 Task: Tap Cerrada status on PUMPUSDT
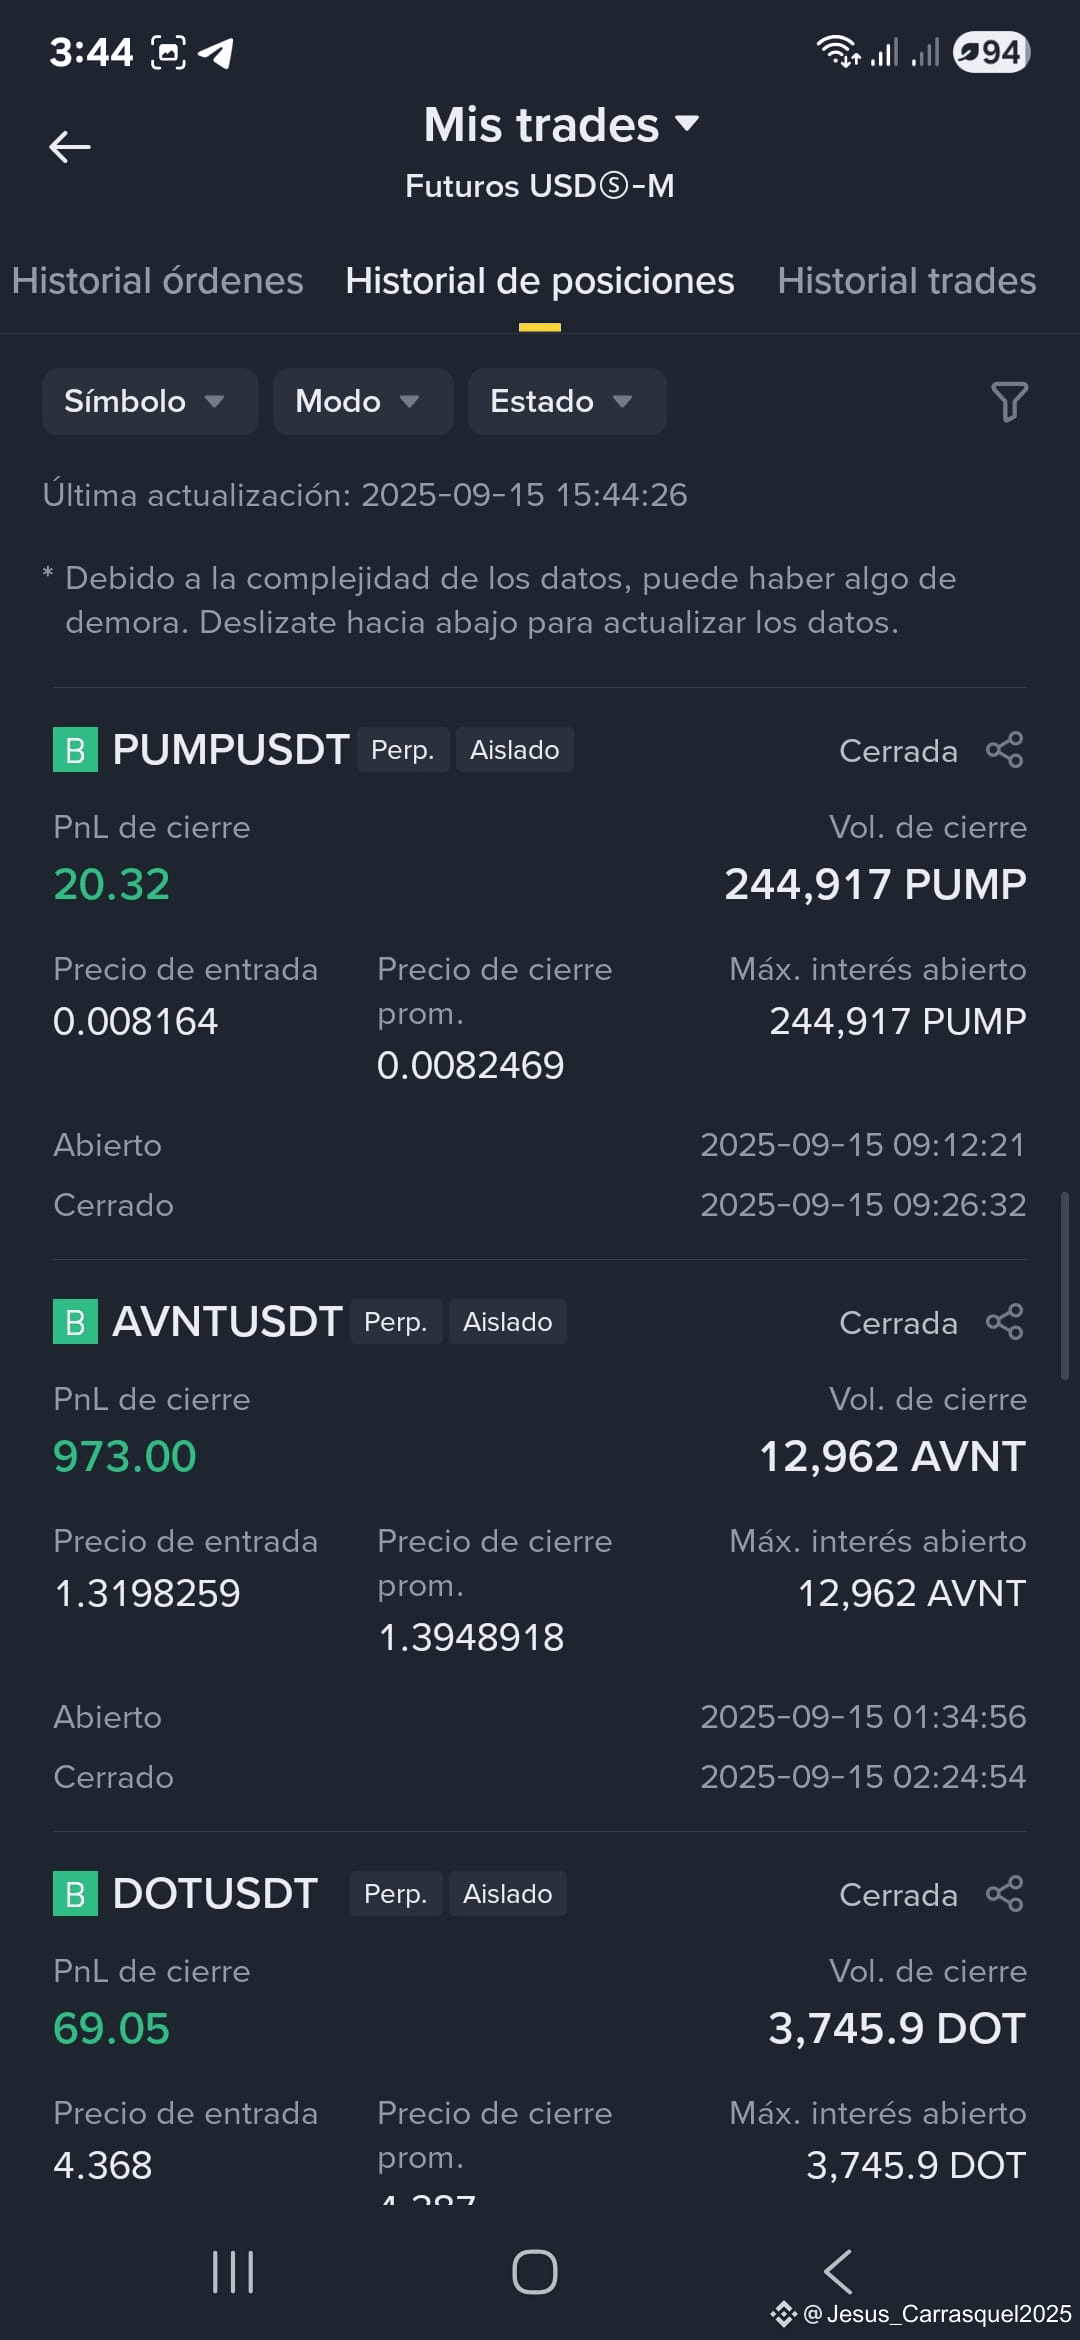pos(898,751)
